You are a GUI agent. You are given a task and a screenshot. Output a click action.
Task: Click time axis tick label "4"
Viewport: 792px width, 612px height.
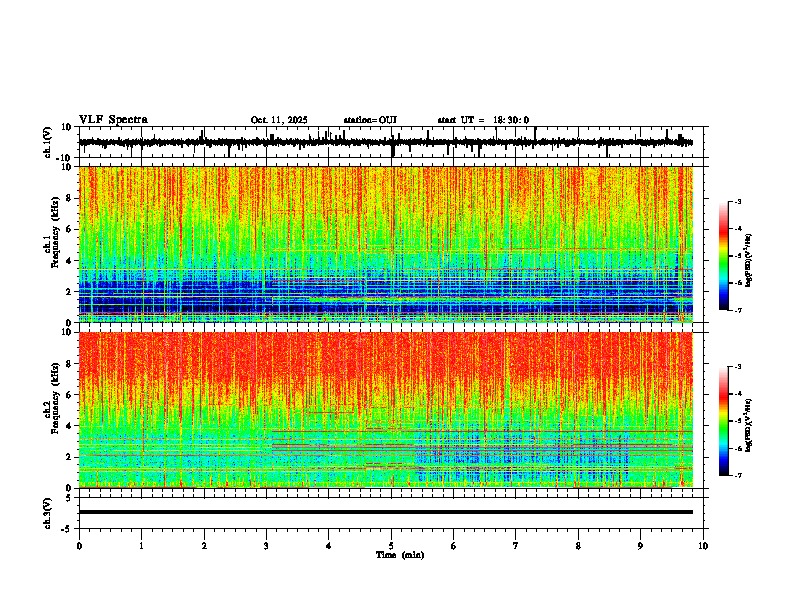(328, 546)
